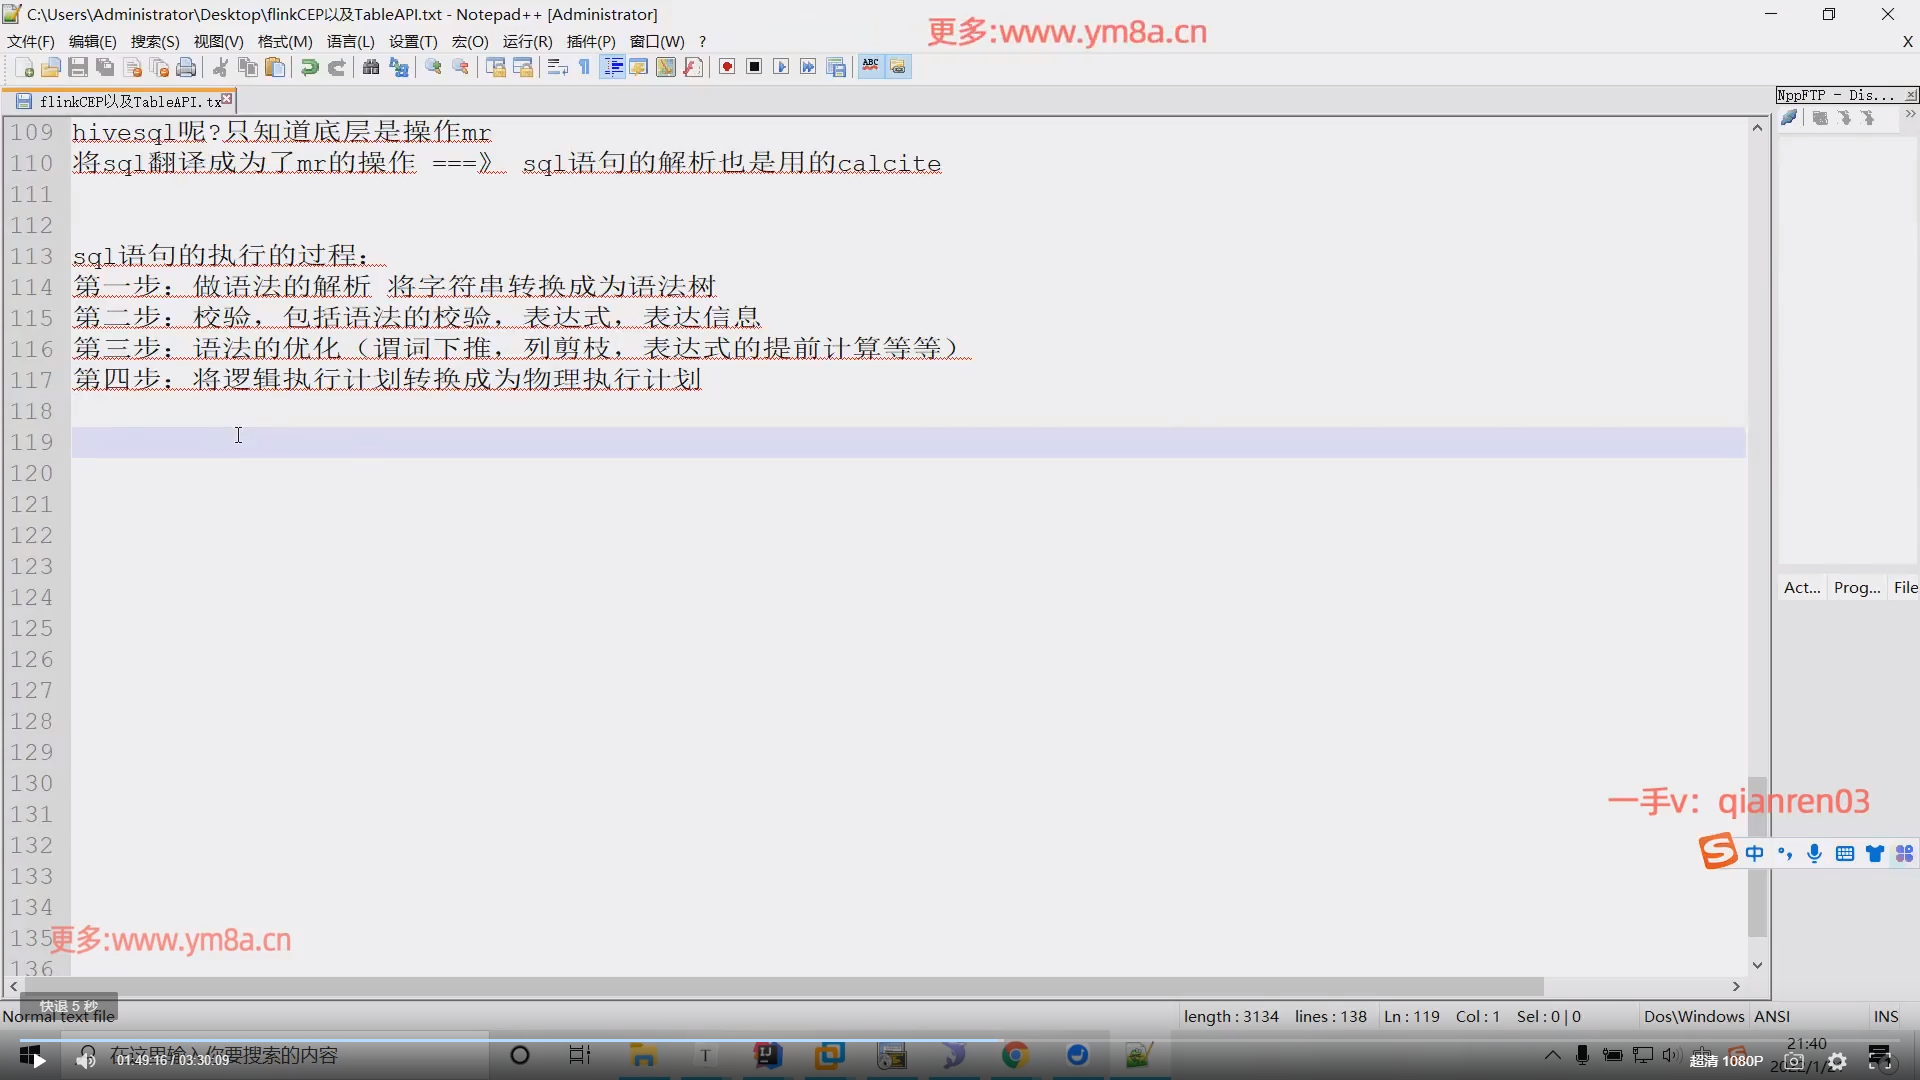Screen dimensions: 1920x1080
Task: Click the Print toolbar icon
Action: click(x=186, y=67)
